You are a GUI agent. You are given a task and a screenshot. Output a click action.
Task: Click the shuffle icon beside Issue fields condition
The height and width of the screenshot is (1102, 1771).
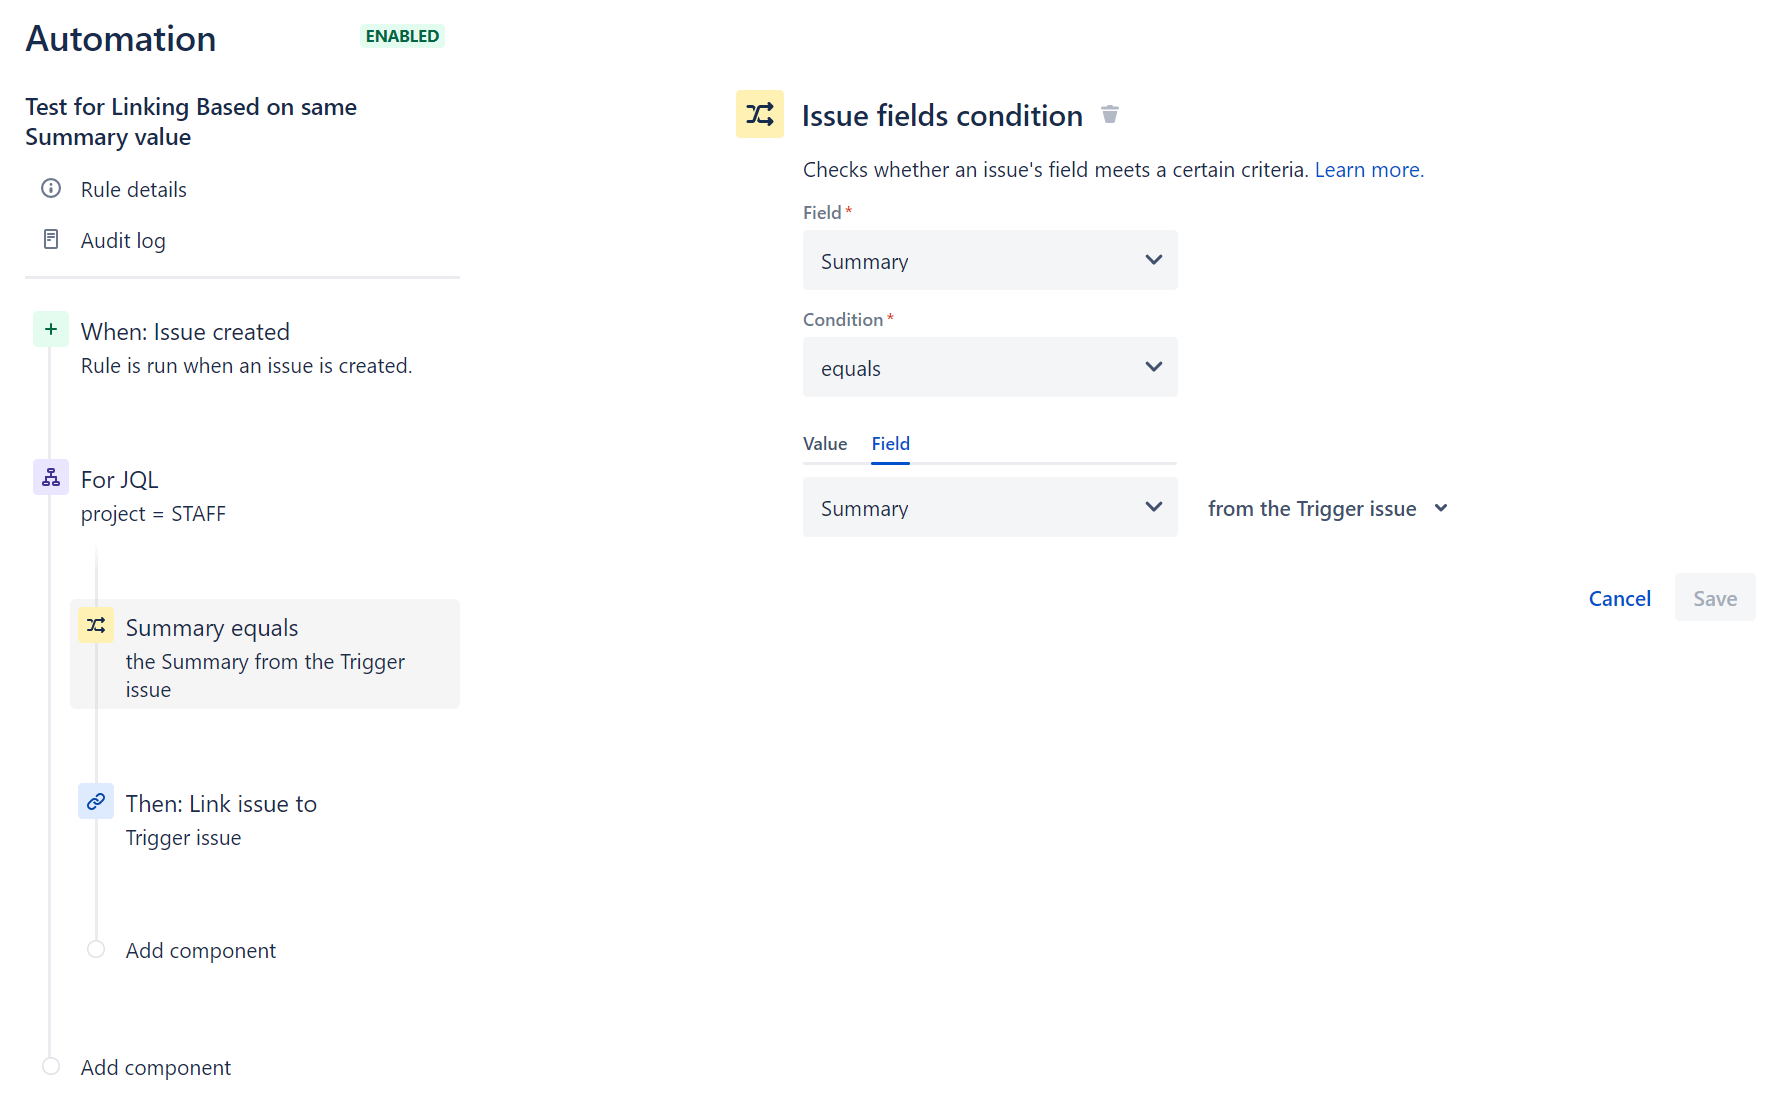(760, 114)
